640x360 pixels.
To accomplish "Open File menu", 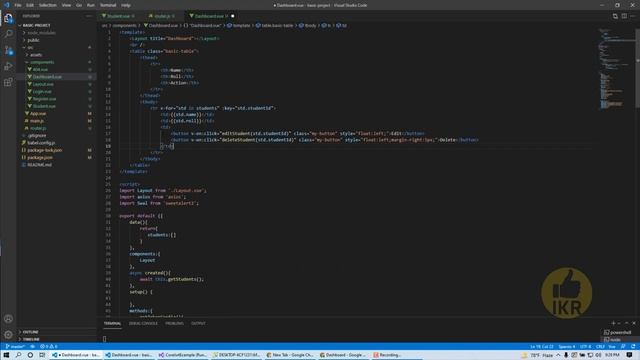I will [x=18, y=5].
